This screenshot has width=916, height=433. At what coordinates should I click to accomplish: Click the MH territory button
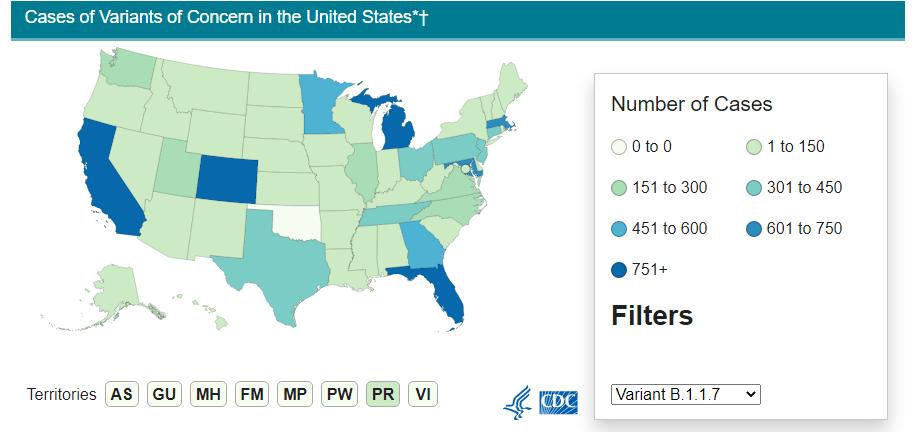(x=209, y=394)
